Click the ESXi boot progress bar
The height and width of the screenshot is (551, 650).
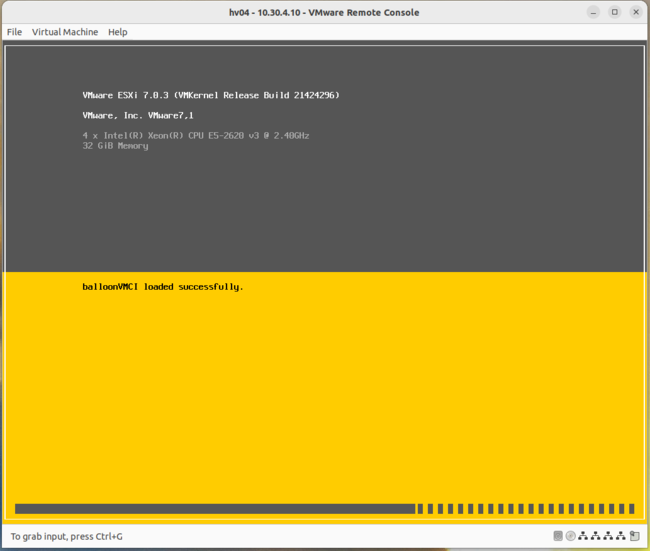point(325,509)
